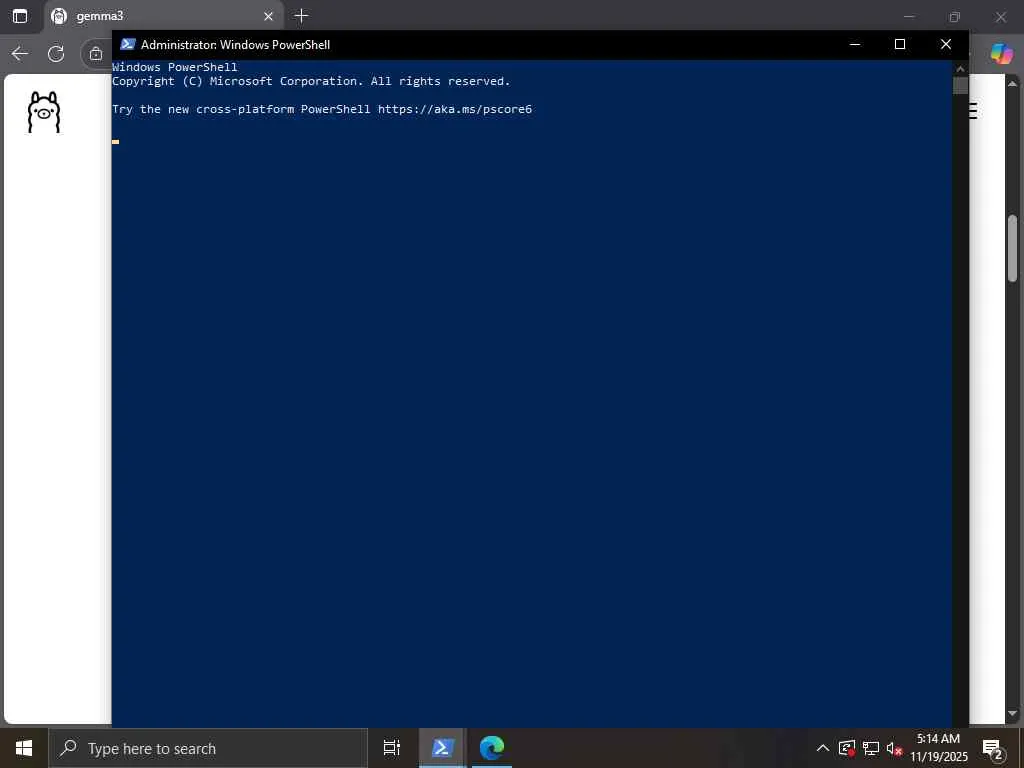Close the gemma3 browser tab
This screenshot has height=768, width=1024.
click(x=268, y=16)
